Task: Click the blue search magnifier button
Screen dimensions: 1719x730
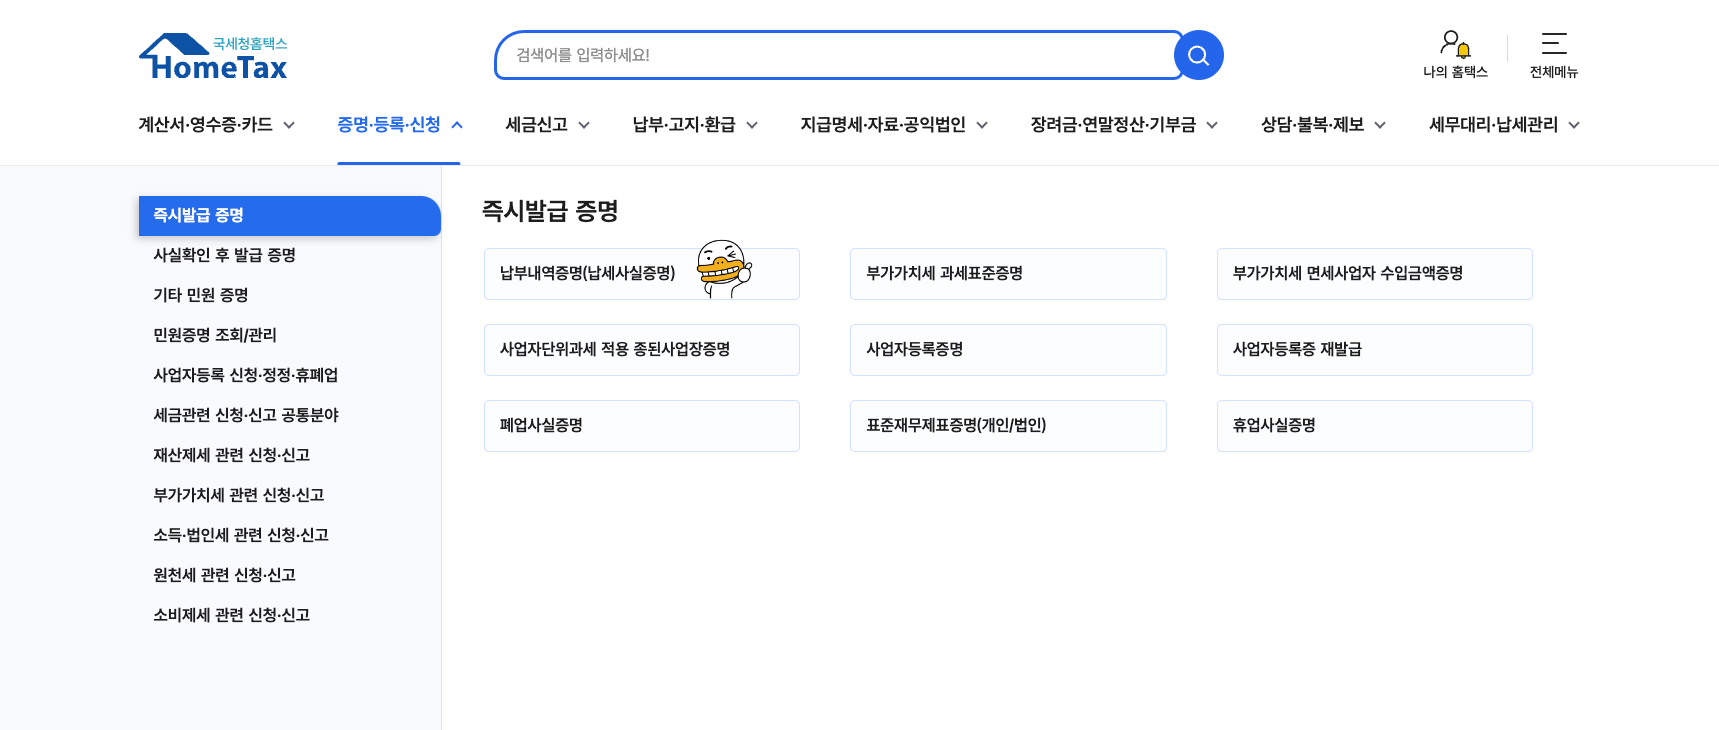Action: point(1198,55)
